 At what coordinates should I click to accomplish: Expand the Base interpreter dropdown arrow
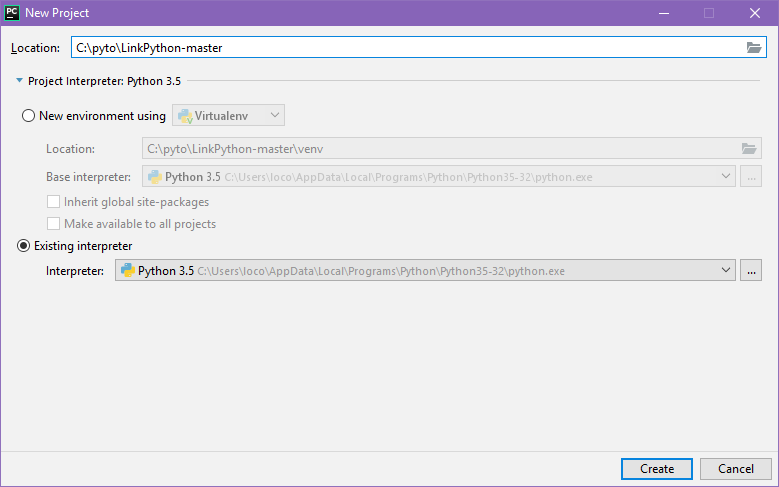[725, 176]
